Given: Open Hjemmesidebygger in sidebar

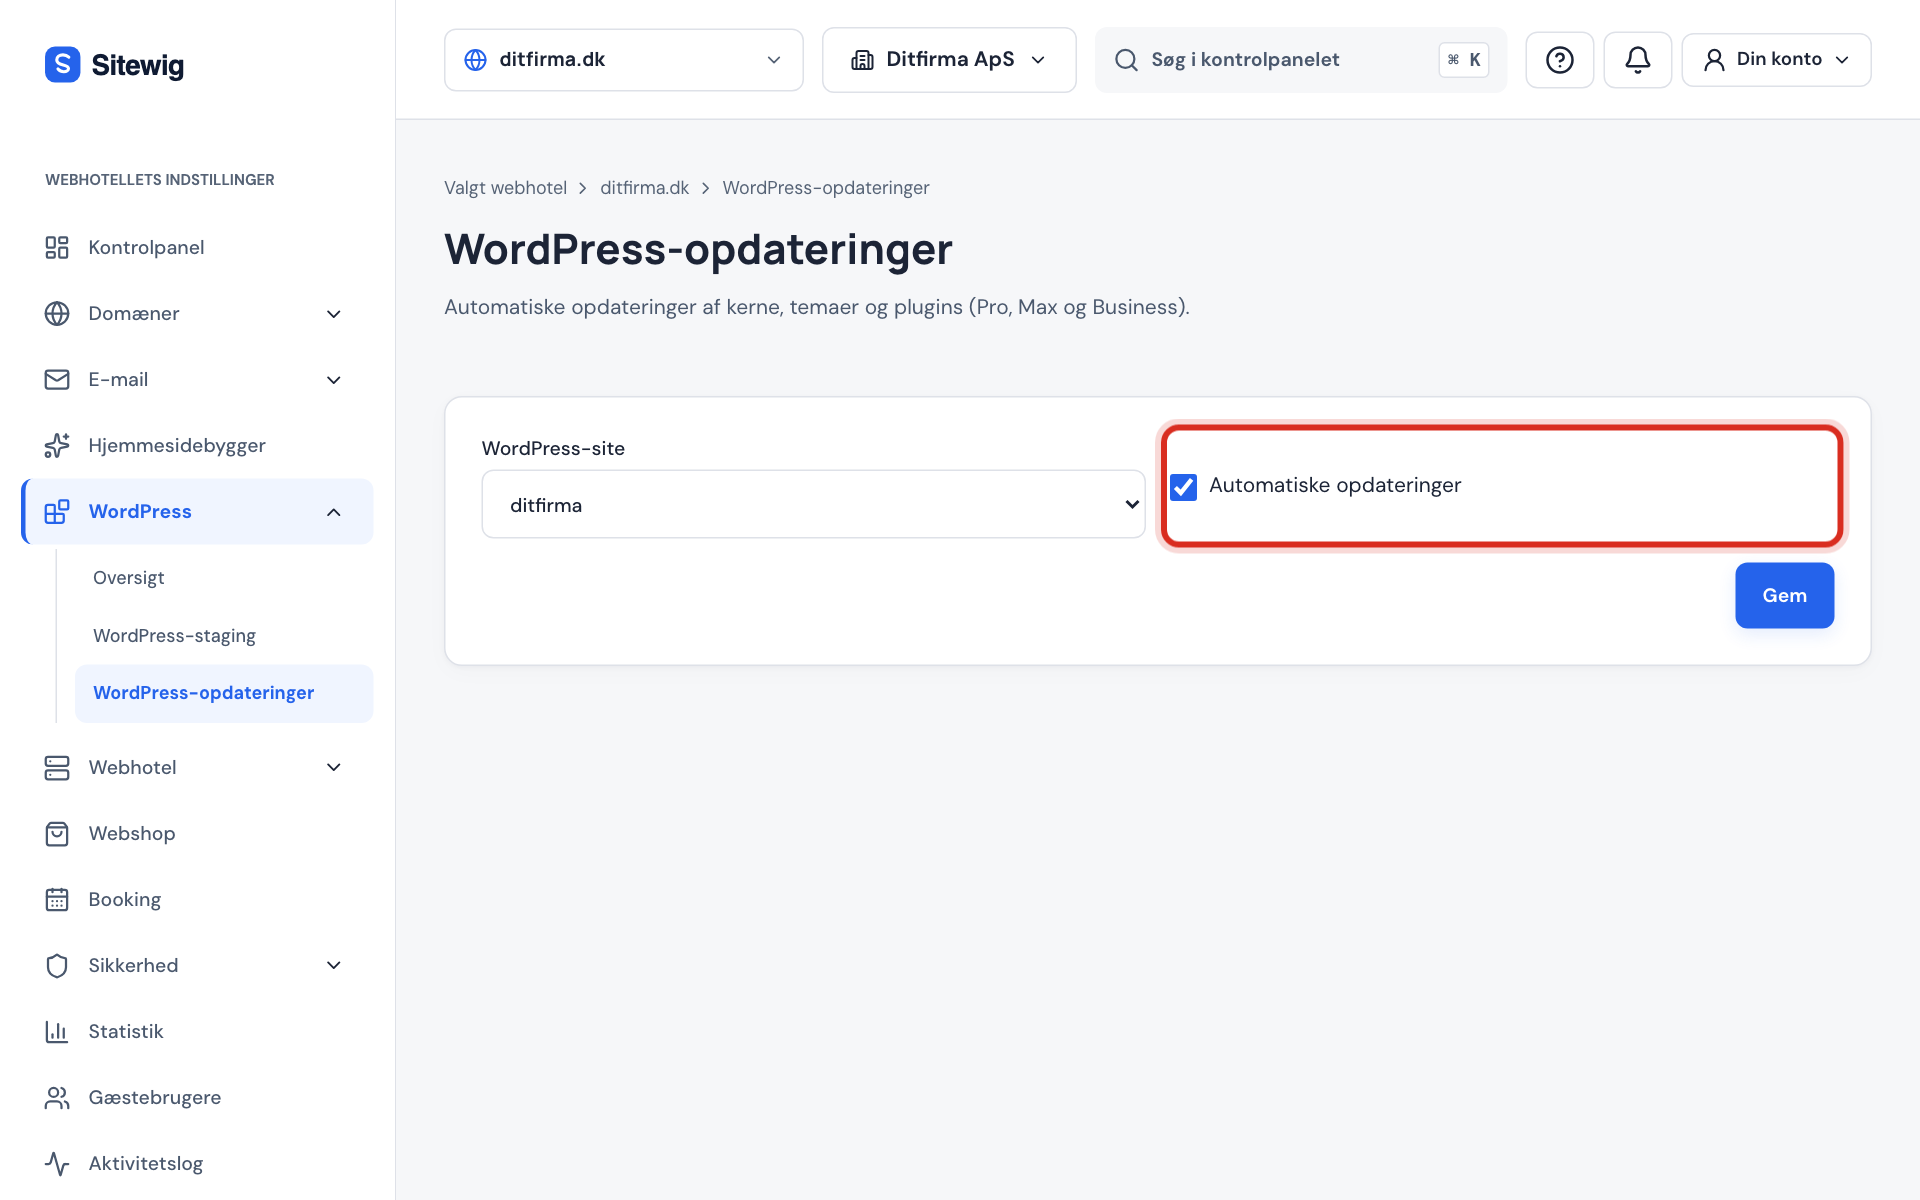Looking at the screenshot, I should click(197, 446).
